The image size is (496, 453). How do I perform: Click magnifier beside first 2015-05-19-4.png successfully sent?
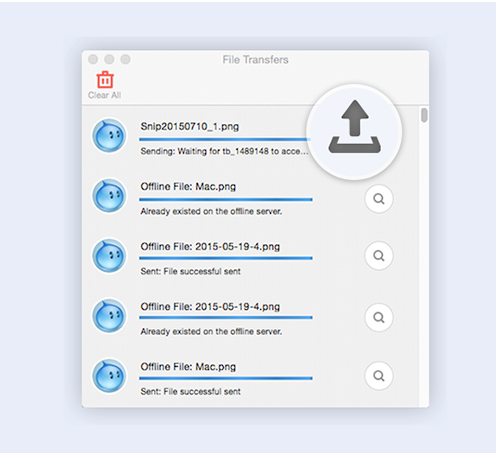(379, 256)
